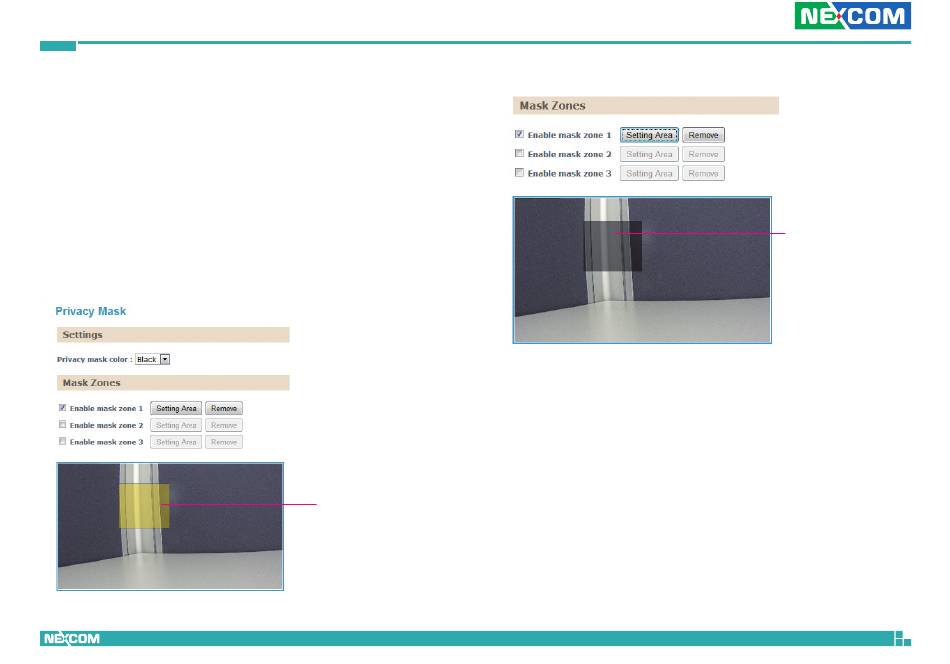Click the NEXCOM footer logo
The width and height of the screenshot is (950, 664).
pyautogui.click(x=71, y=639)
